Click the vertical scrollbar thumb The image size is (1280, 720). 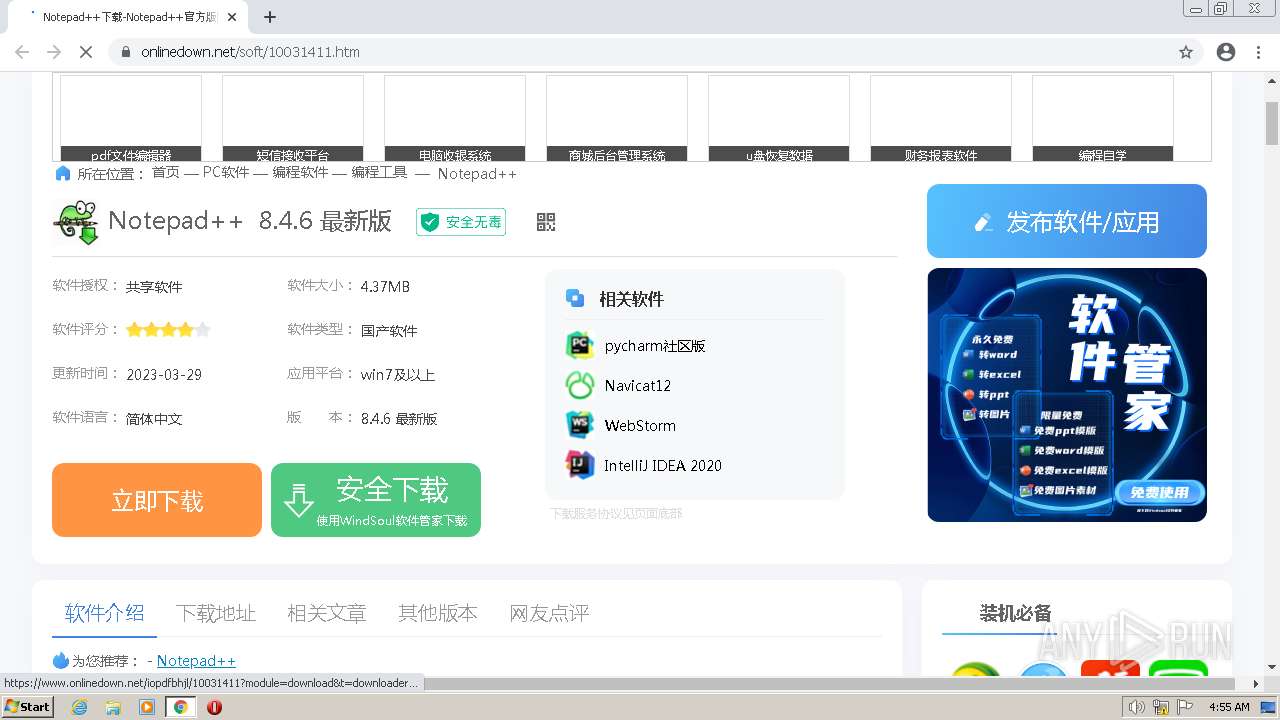click(1271, 123)
